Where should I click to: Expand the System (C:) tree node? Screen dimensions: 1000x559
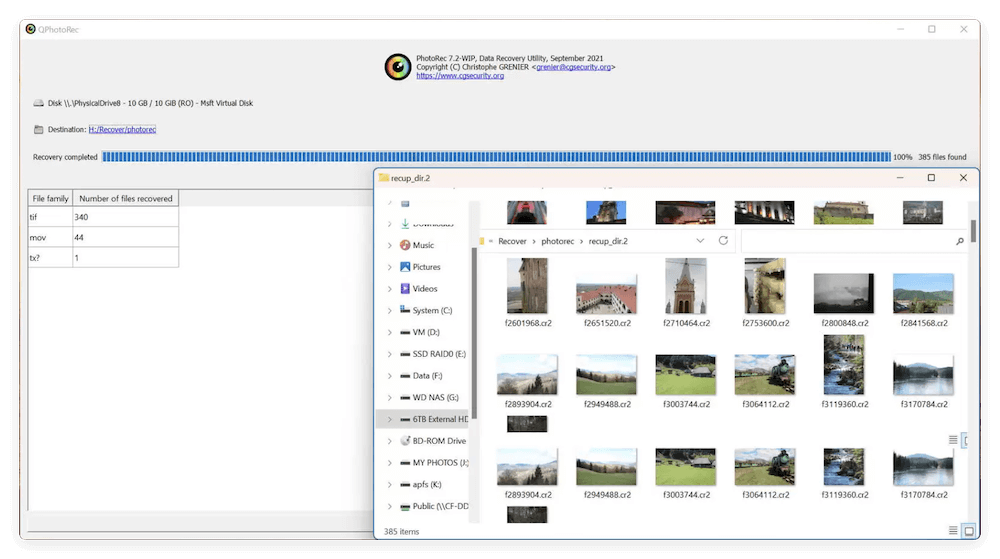390,310
